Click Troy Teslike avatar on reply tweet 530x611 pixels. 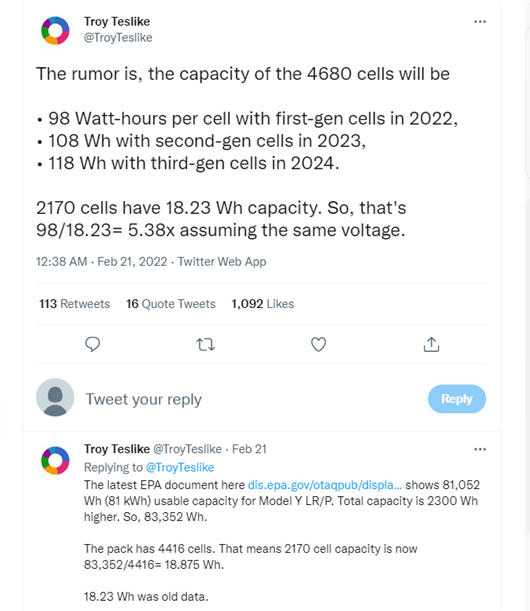[x=55, y=460]
